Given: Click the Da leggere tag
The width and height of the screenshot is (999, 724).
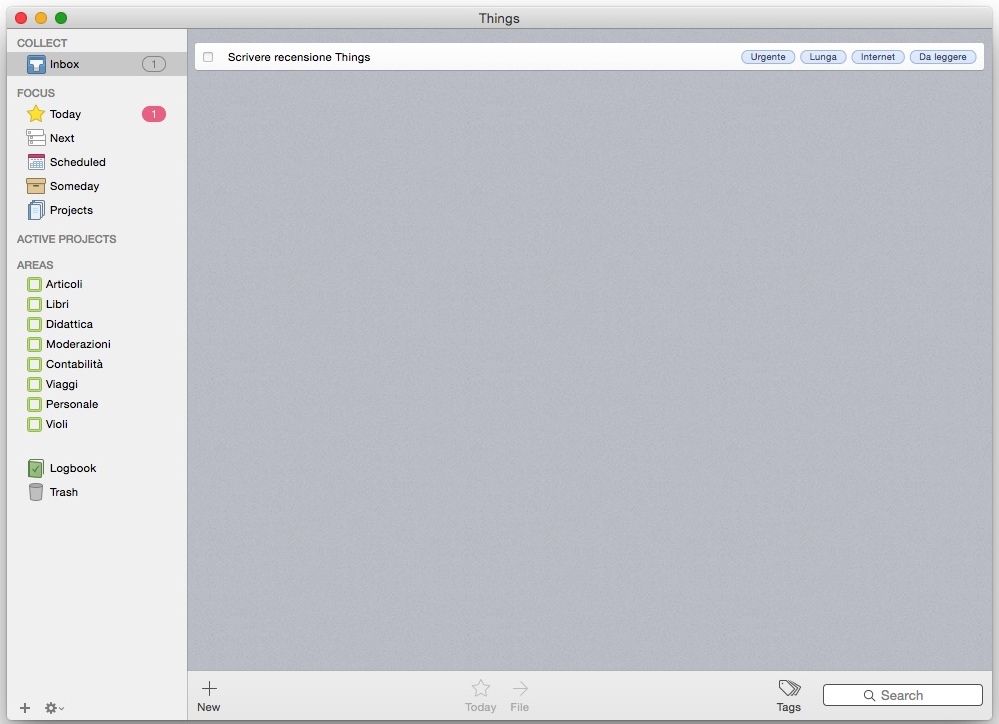Looking at the screenshot, I should coord(942,57).
